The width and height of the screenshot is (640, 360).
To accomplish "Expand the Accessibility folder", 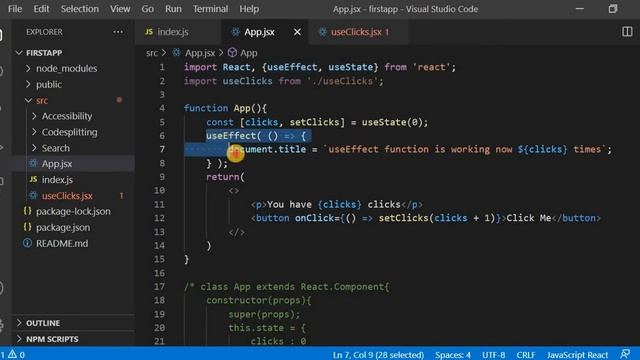I will pos(67,116).
